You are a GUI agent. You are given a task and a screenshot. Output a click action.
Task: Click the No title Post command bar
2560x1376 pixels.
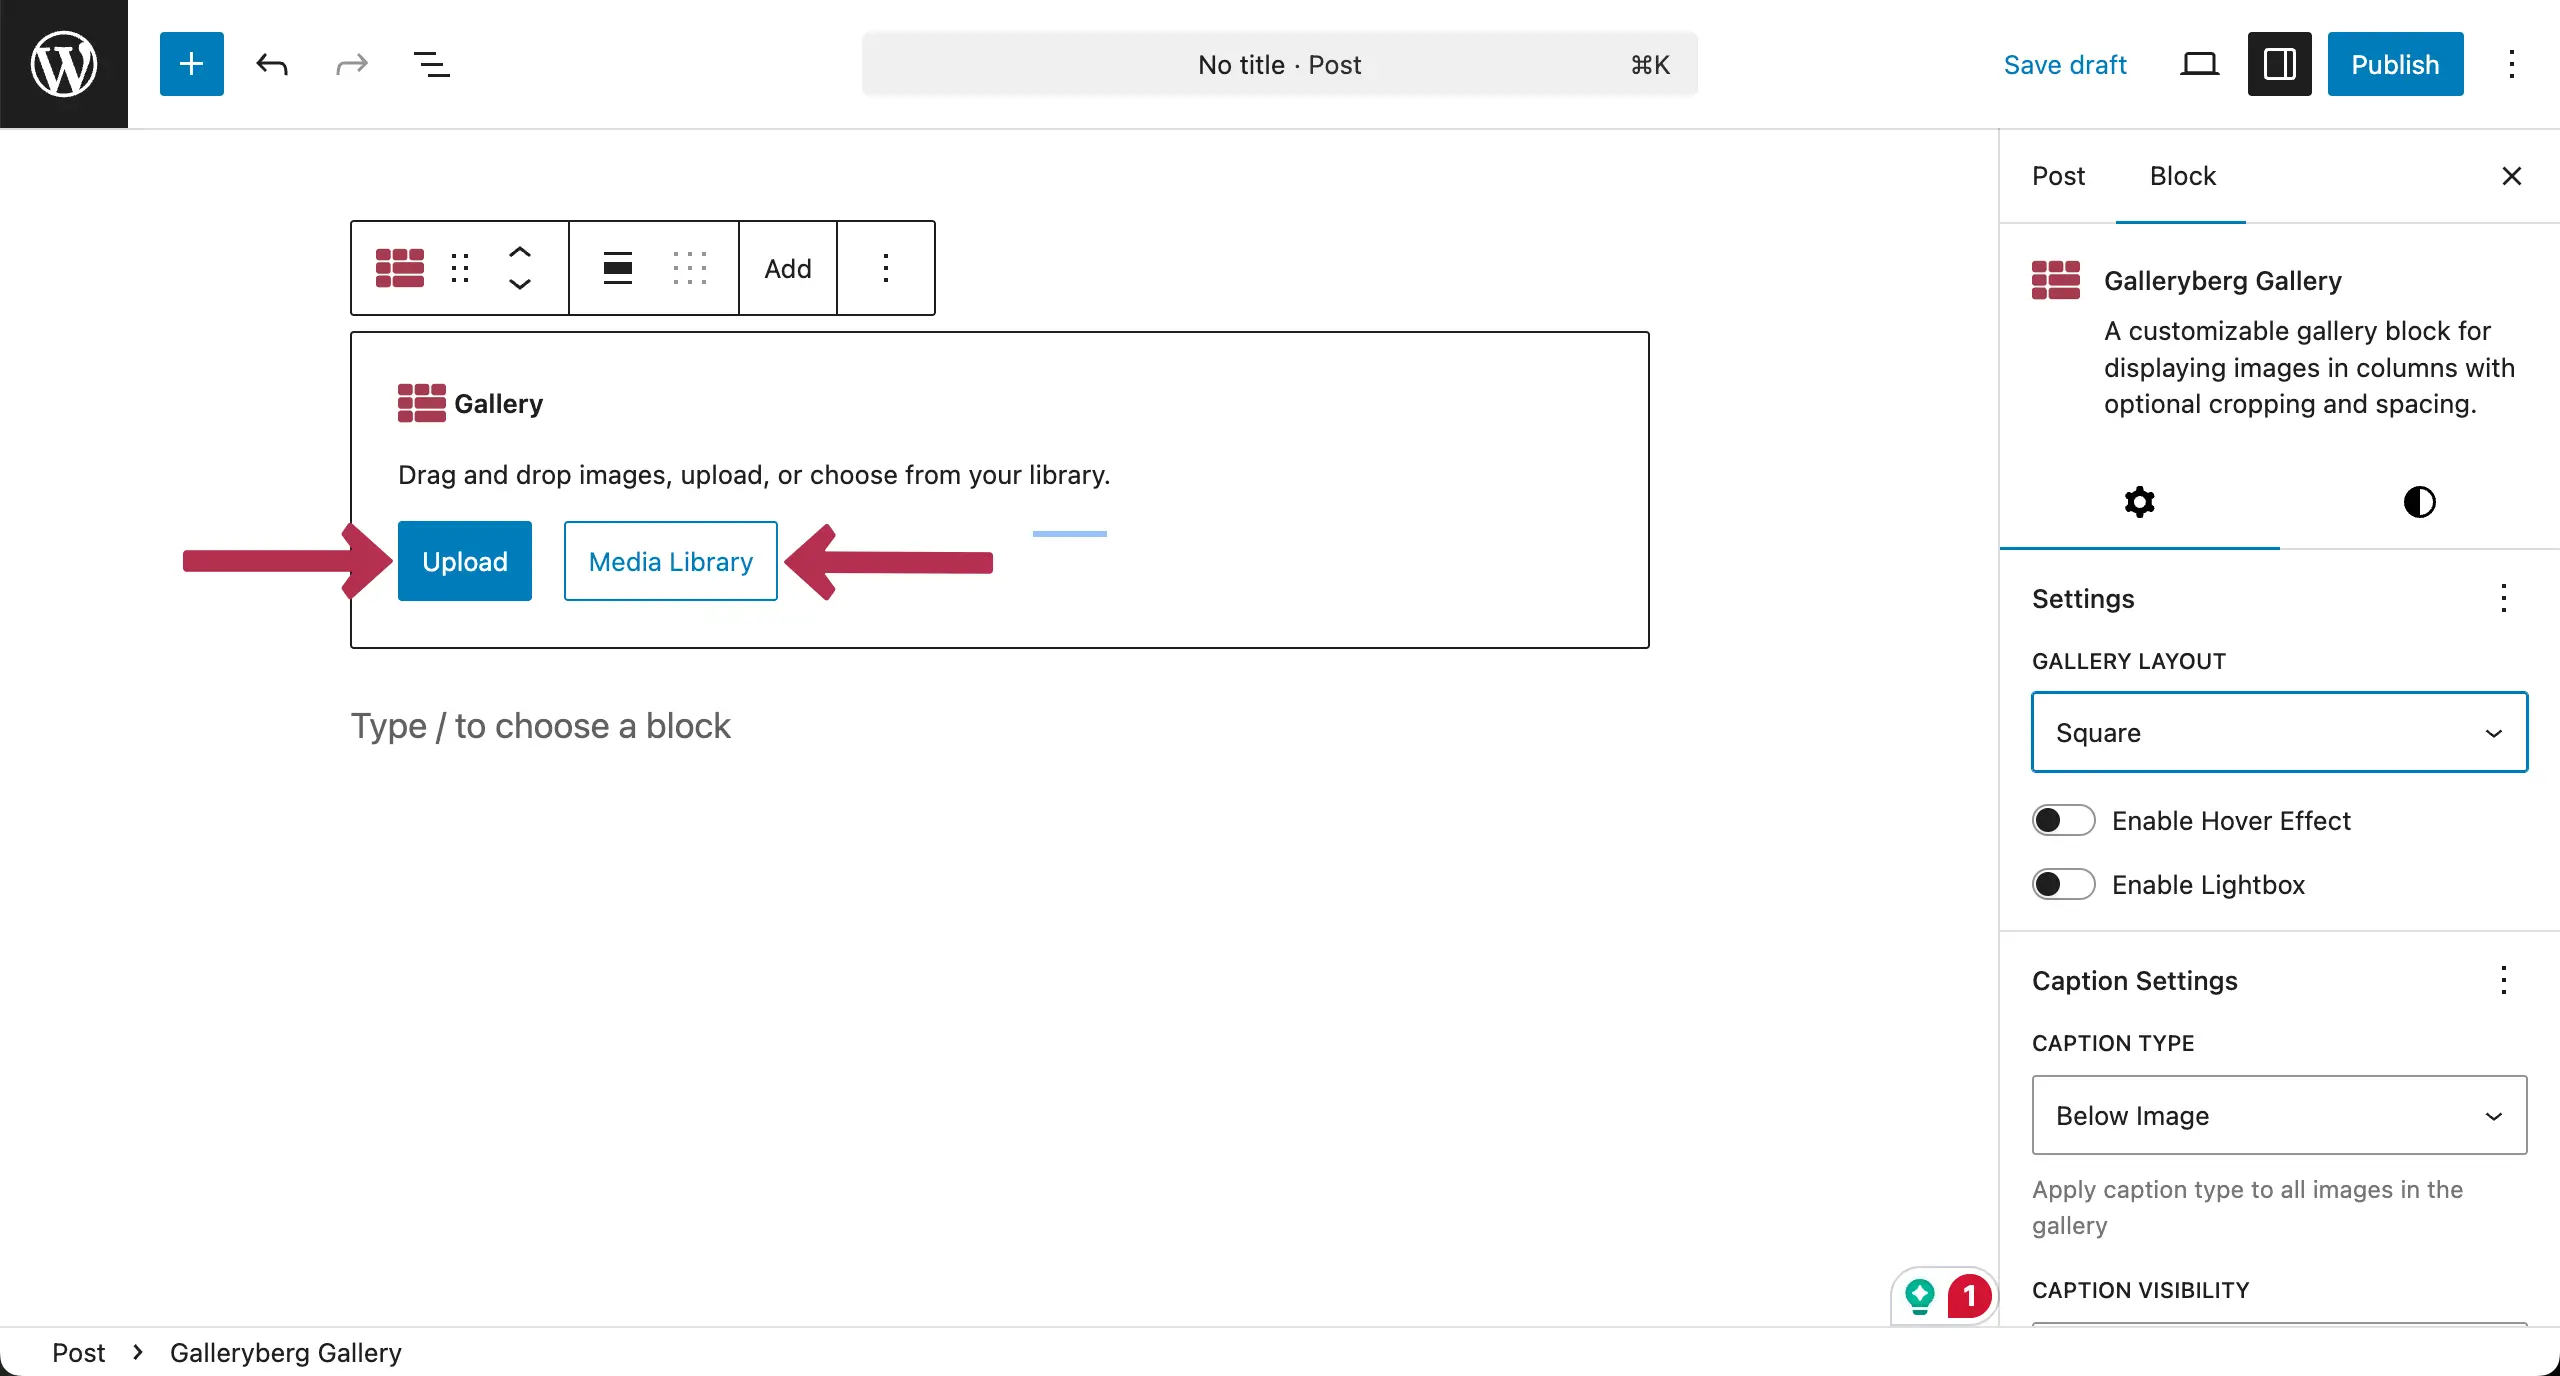(1279, 64)
